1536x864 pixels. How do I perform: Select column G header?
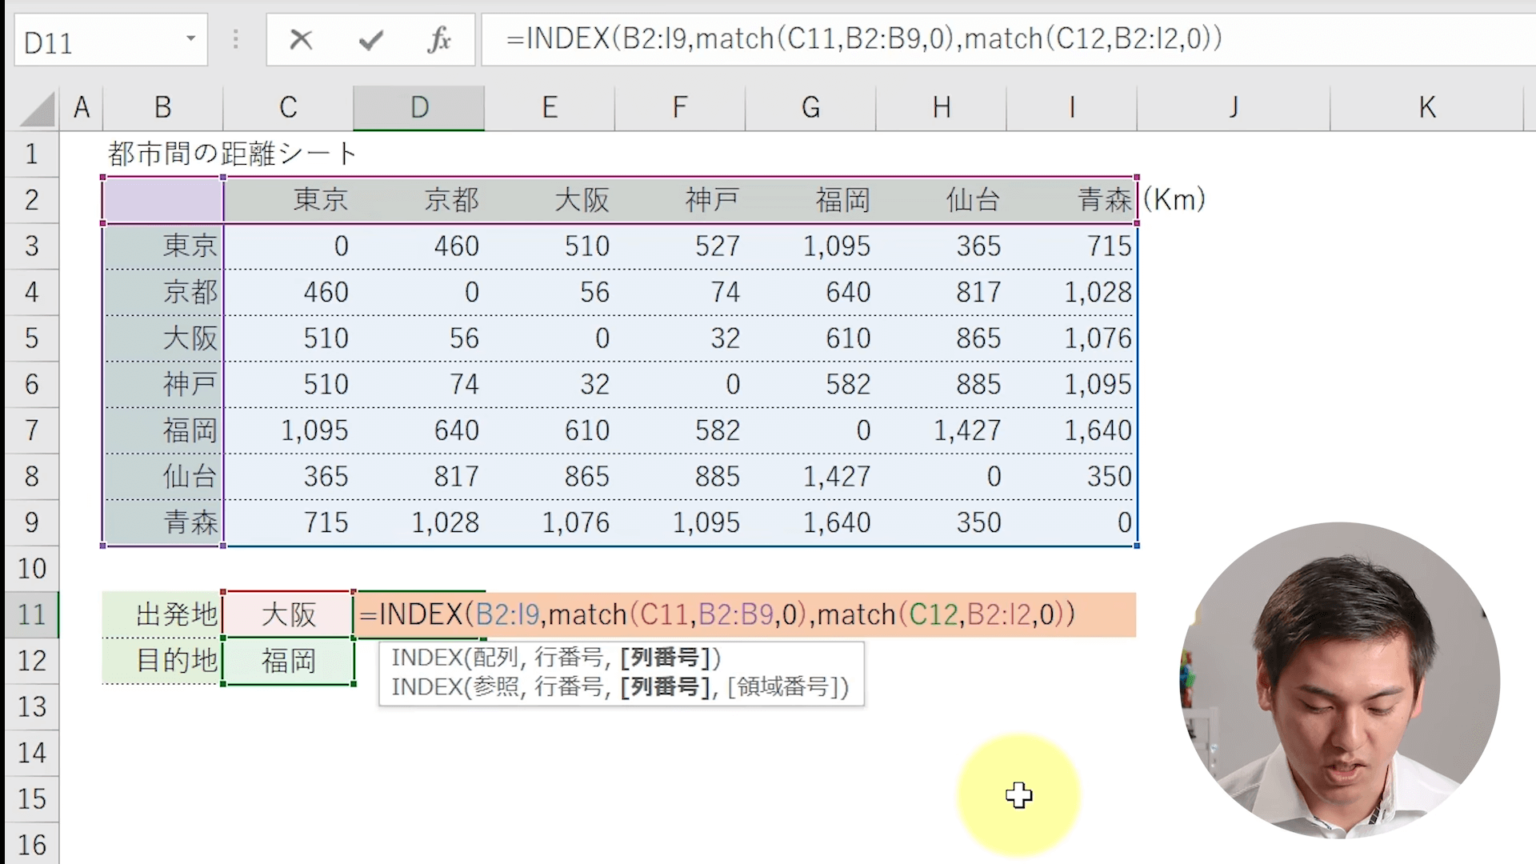click(810, 107)
